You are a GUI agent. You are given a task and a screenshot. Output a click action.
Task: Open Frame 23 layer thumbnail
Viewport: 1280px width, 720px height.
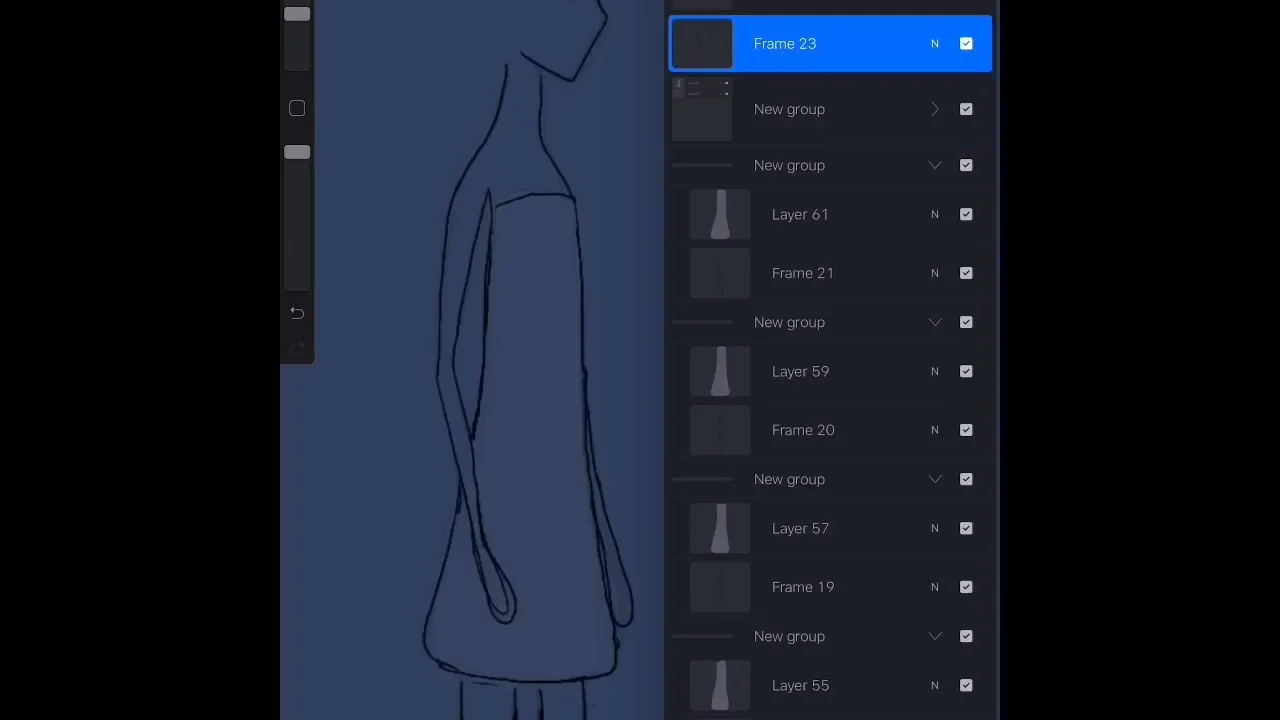(702, 44)
